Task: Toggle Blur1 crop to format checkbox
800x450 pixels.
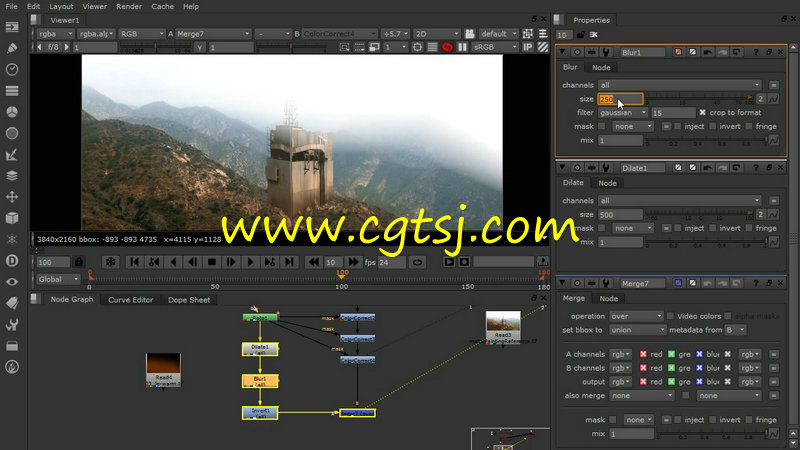Action: [x=703, y=112]
